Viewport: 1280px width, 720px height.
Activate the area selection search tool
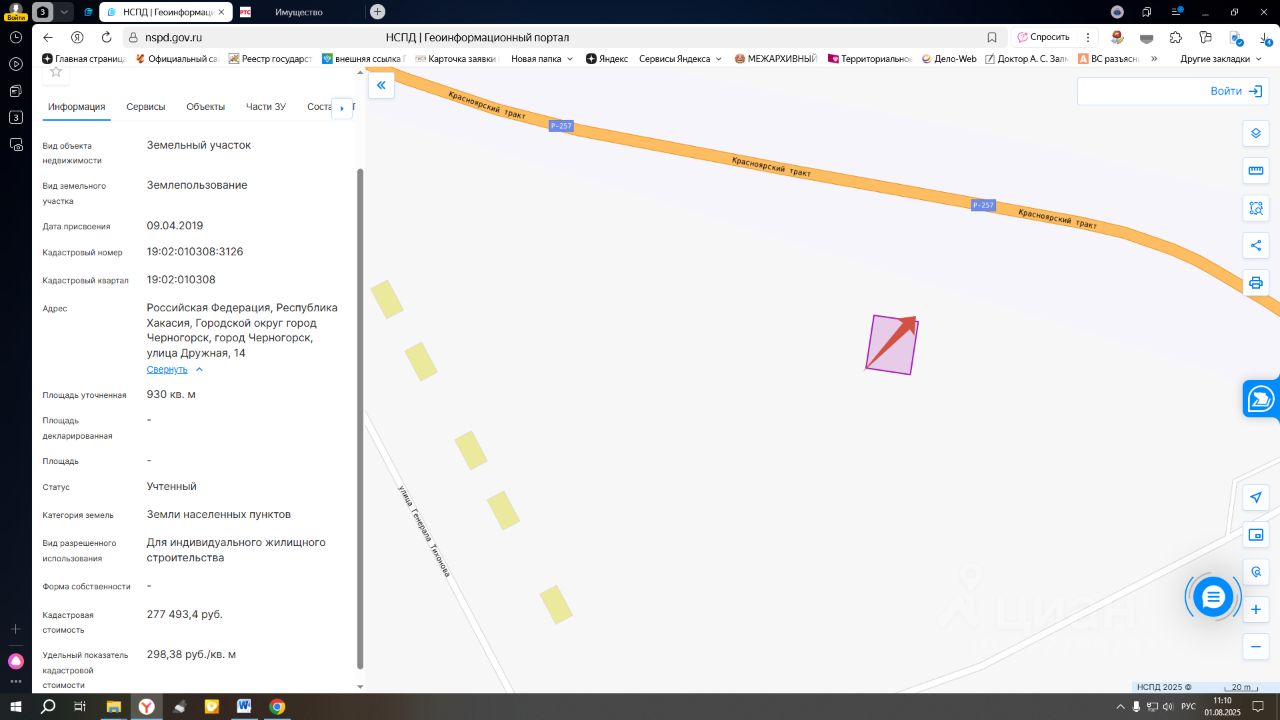coord(1256,208)
